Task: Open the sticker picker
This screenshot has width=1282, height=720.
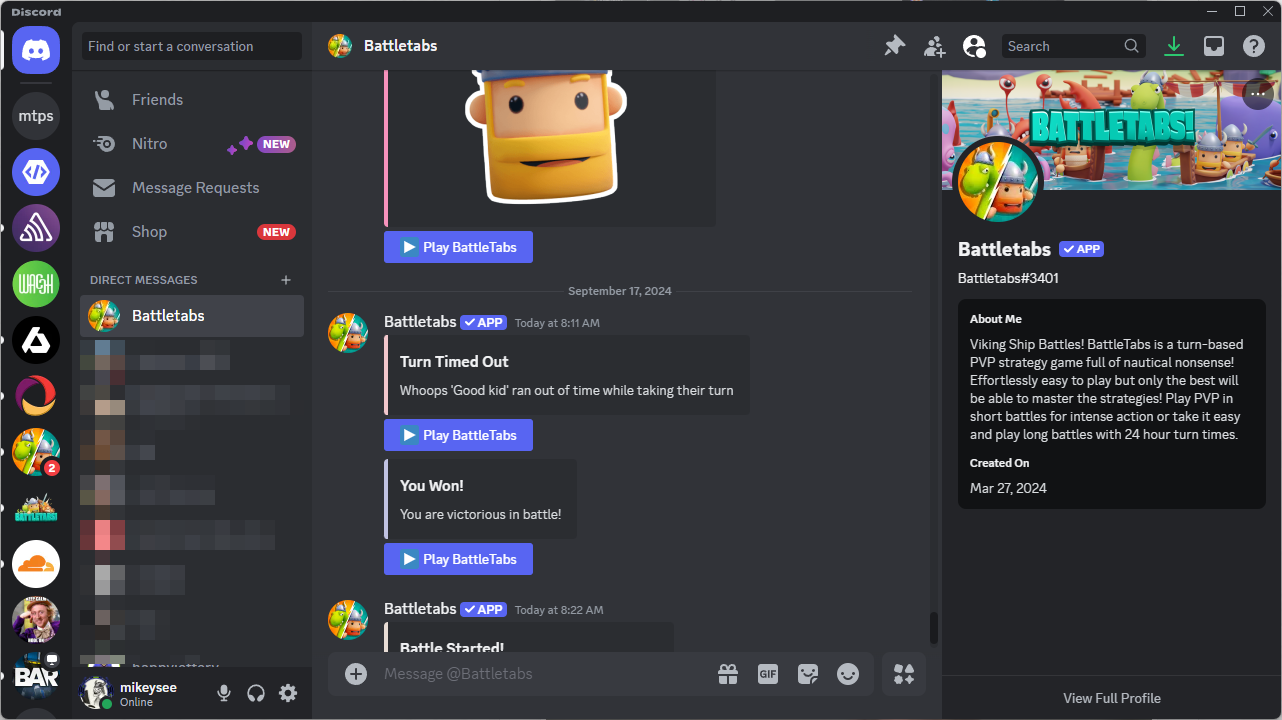Action: [x=807, y=674]
